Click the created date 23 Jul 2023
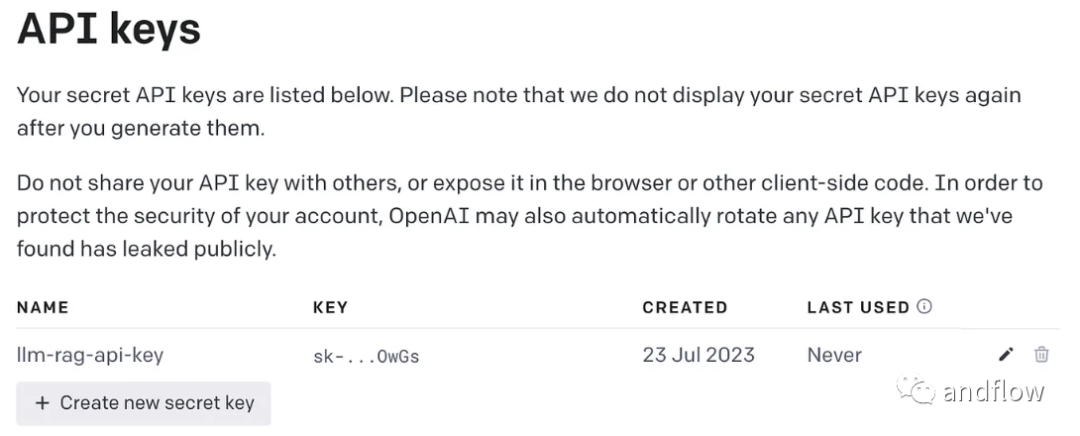 point(698,354)
